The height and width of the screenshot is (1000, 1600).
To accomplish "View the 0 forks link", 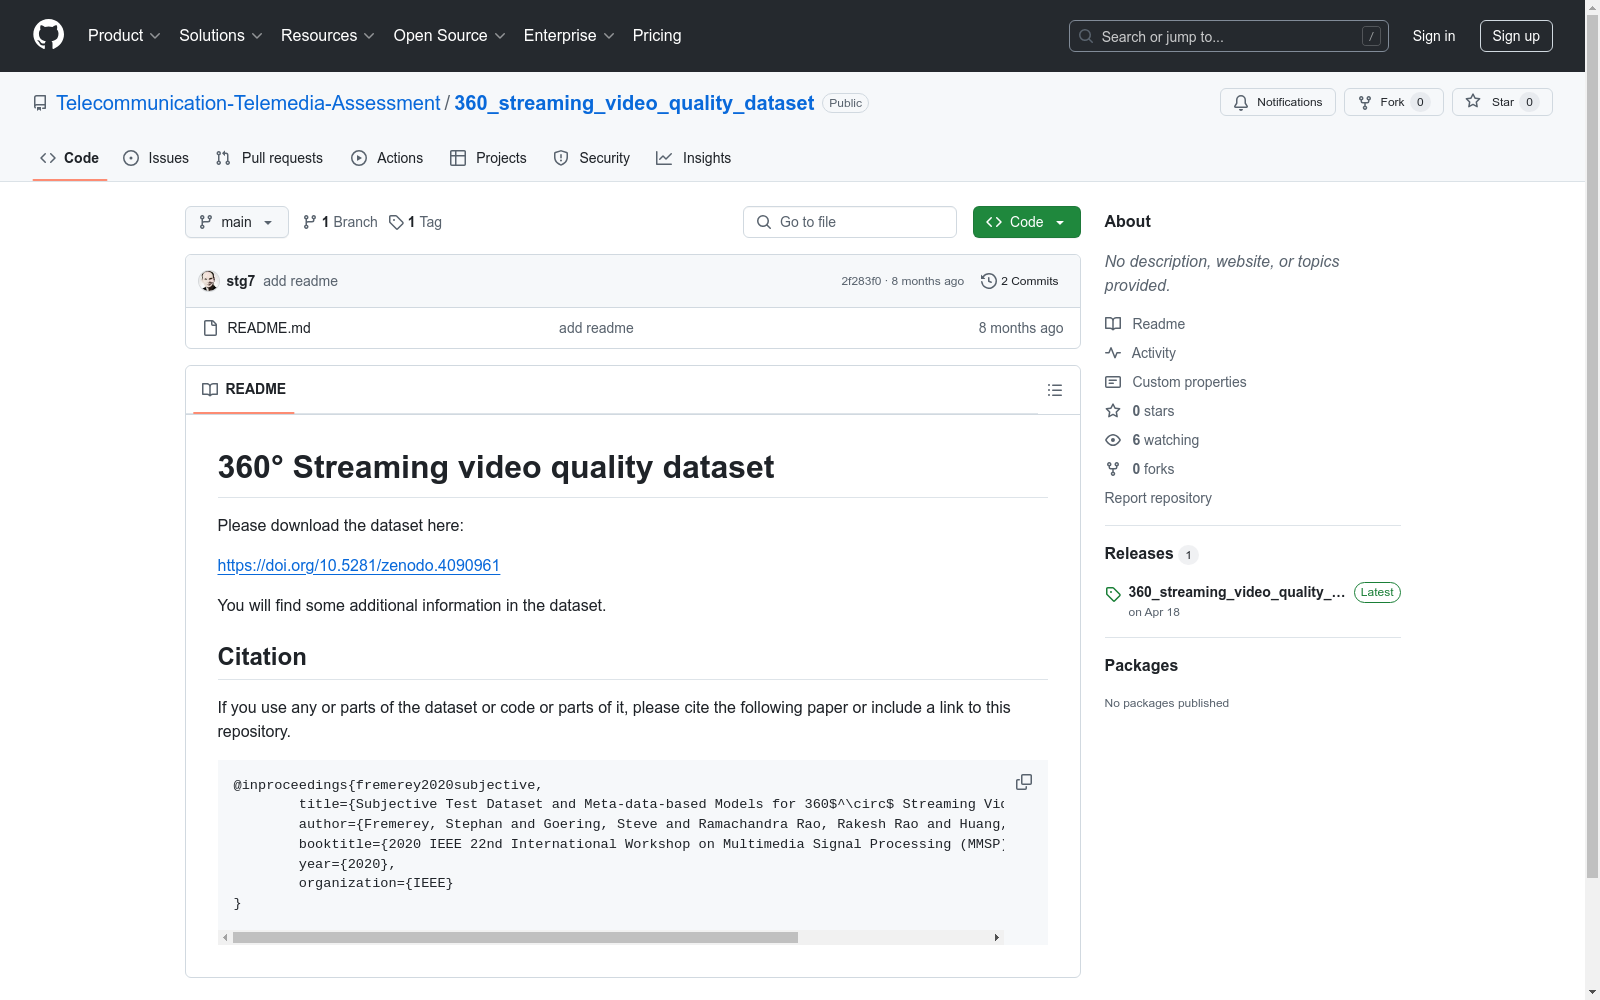I will [x=1140, y=469].
